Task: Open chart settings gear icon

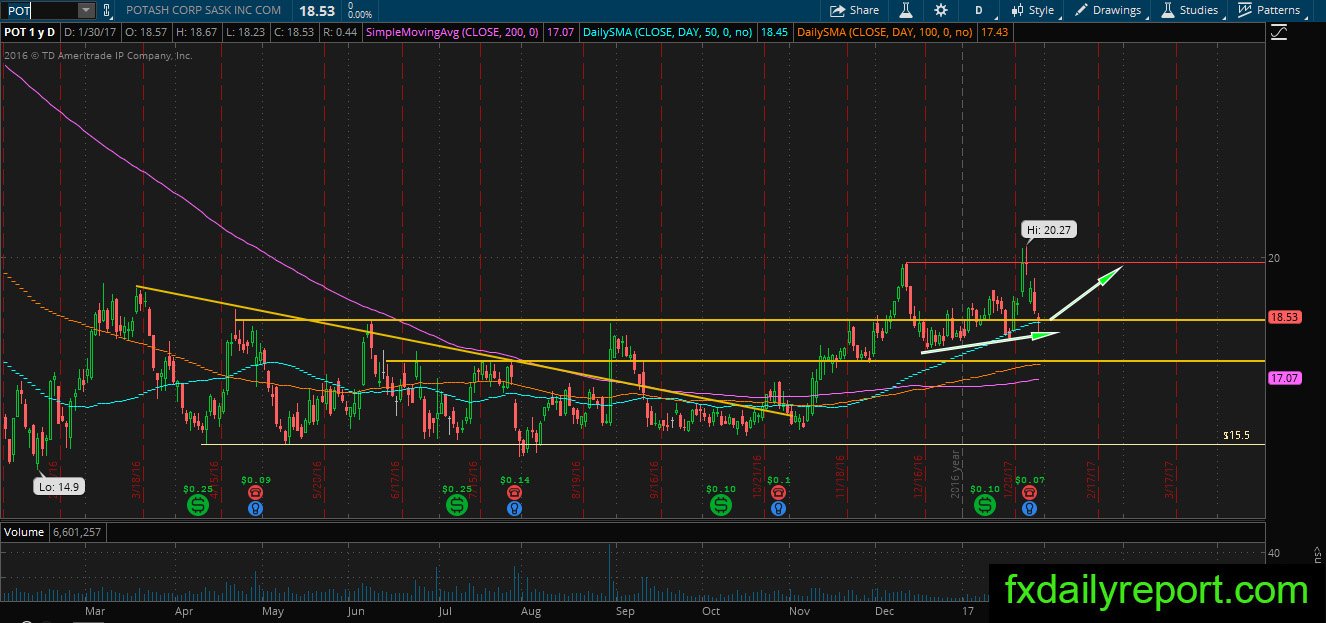Action: pyautogui.click(x=941, y=10)
